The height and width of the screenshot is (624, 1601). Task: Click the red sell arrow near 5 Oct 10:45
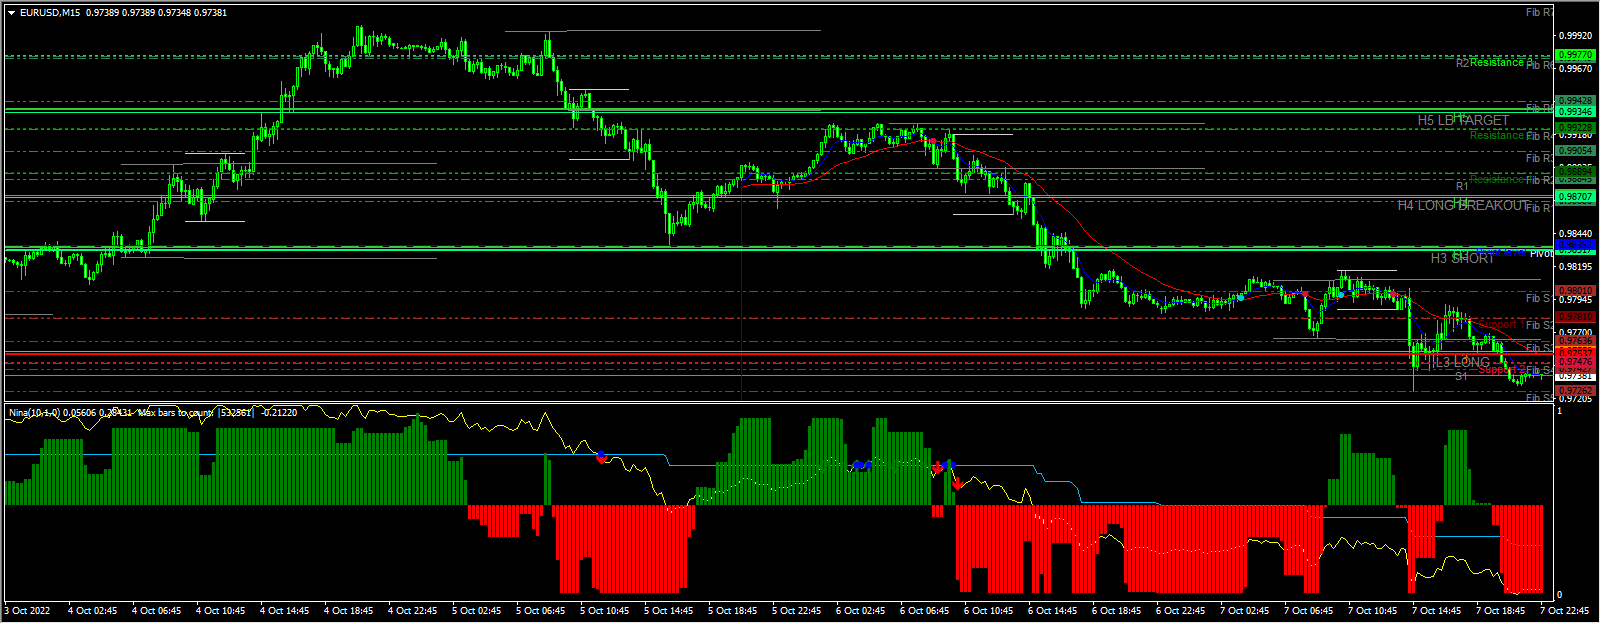[601, 458]
